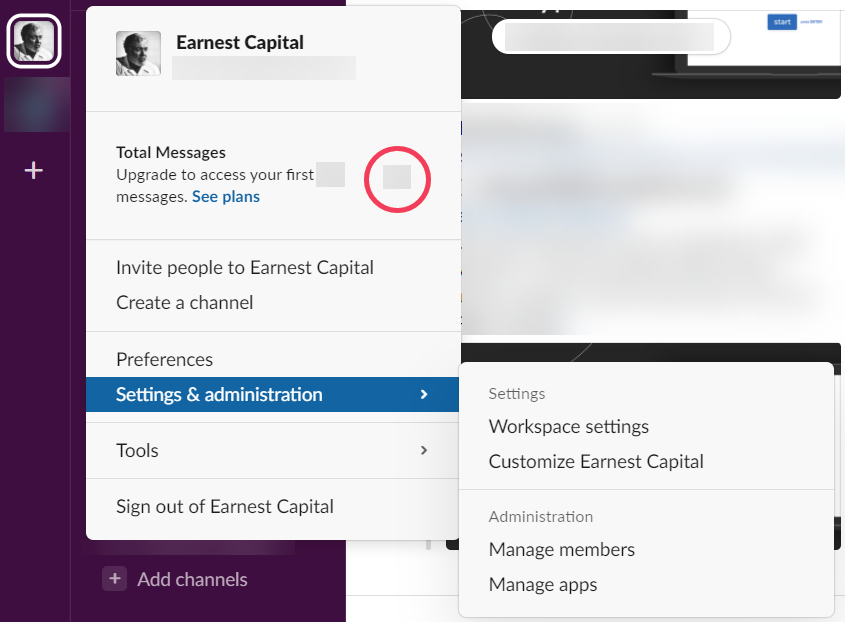Screen dimensions: 845x622
Task: Click the workspace avatar in the menu header
Action: tap(138, 54)
